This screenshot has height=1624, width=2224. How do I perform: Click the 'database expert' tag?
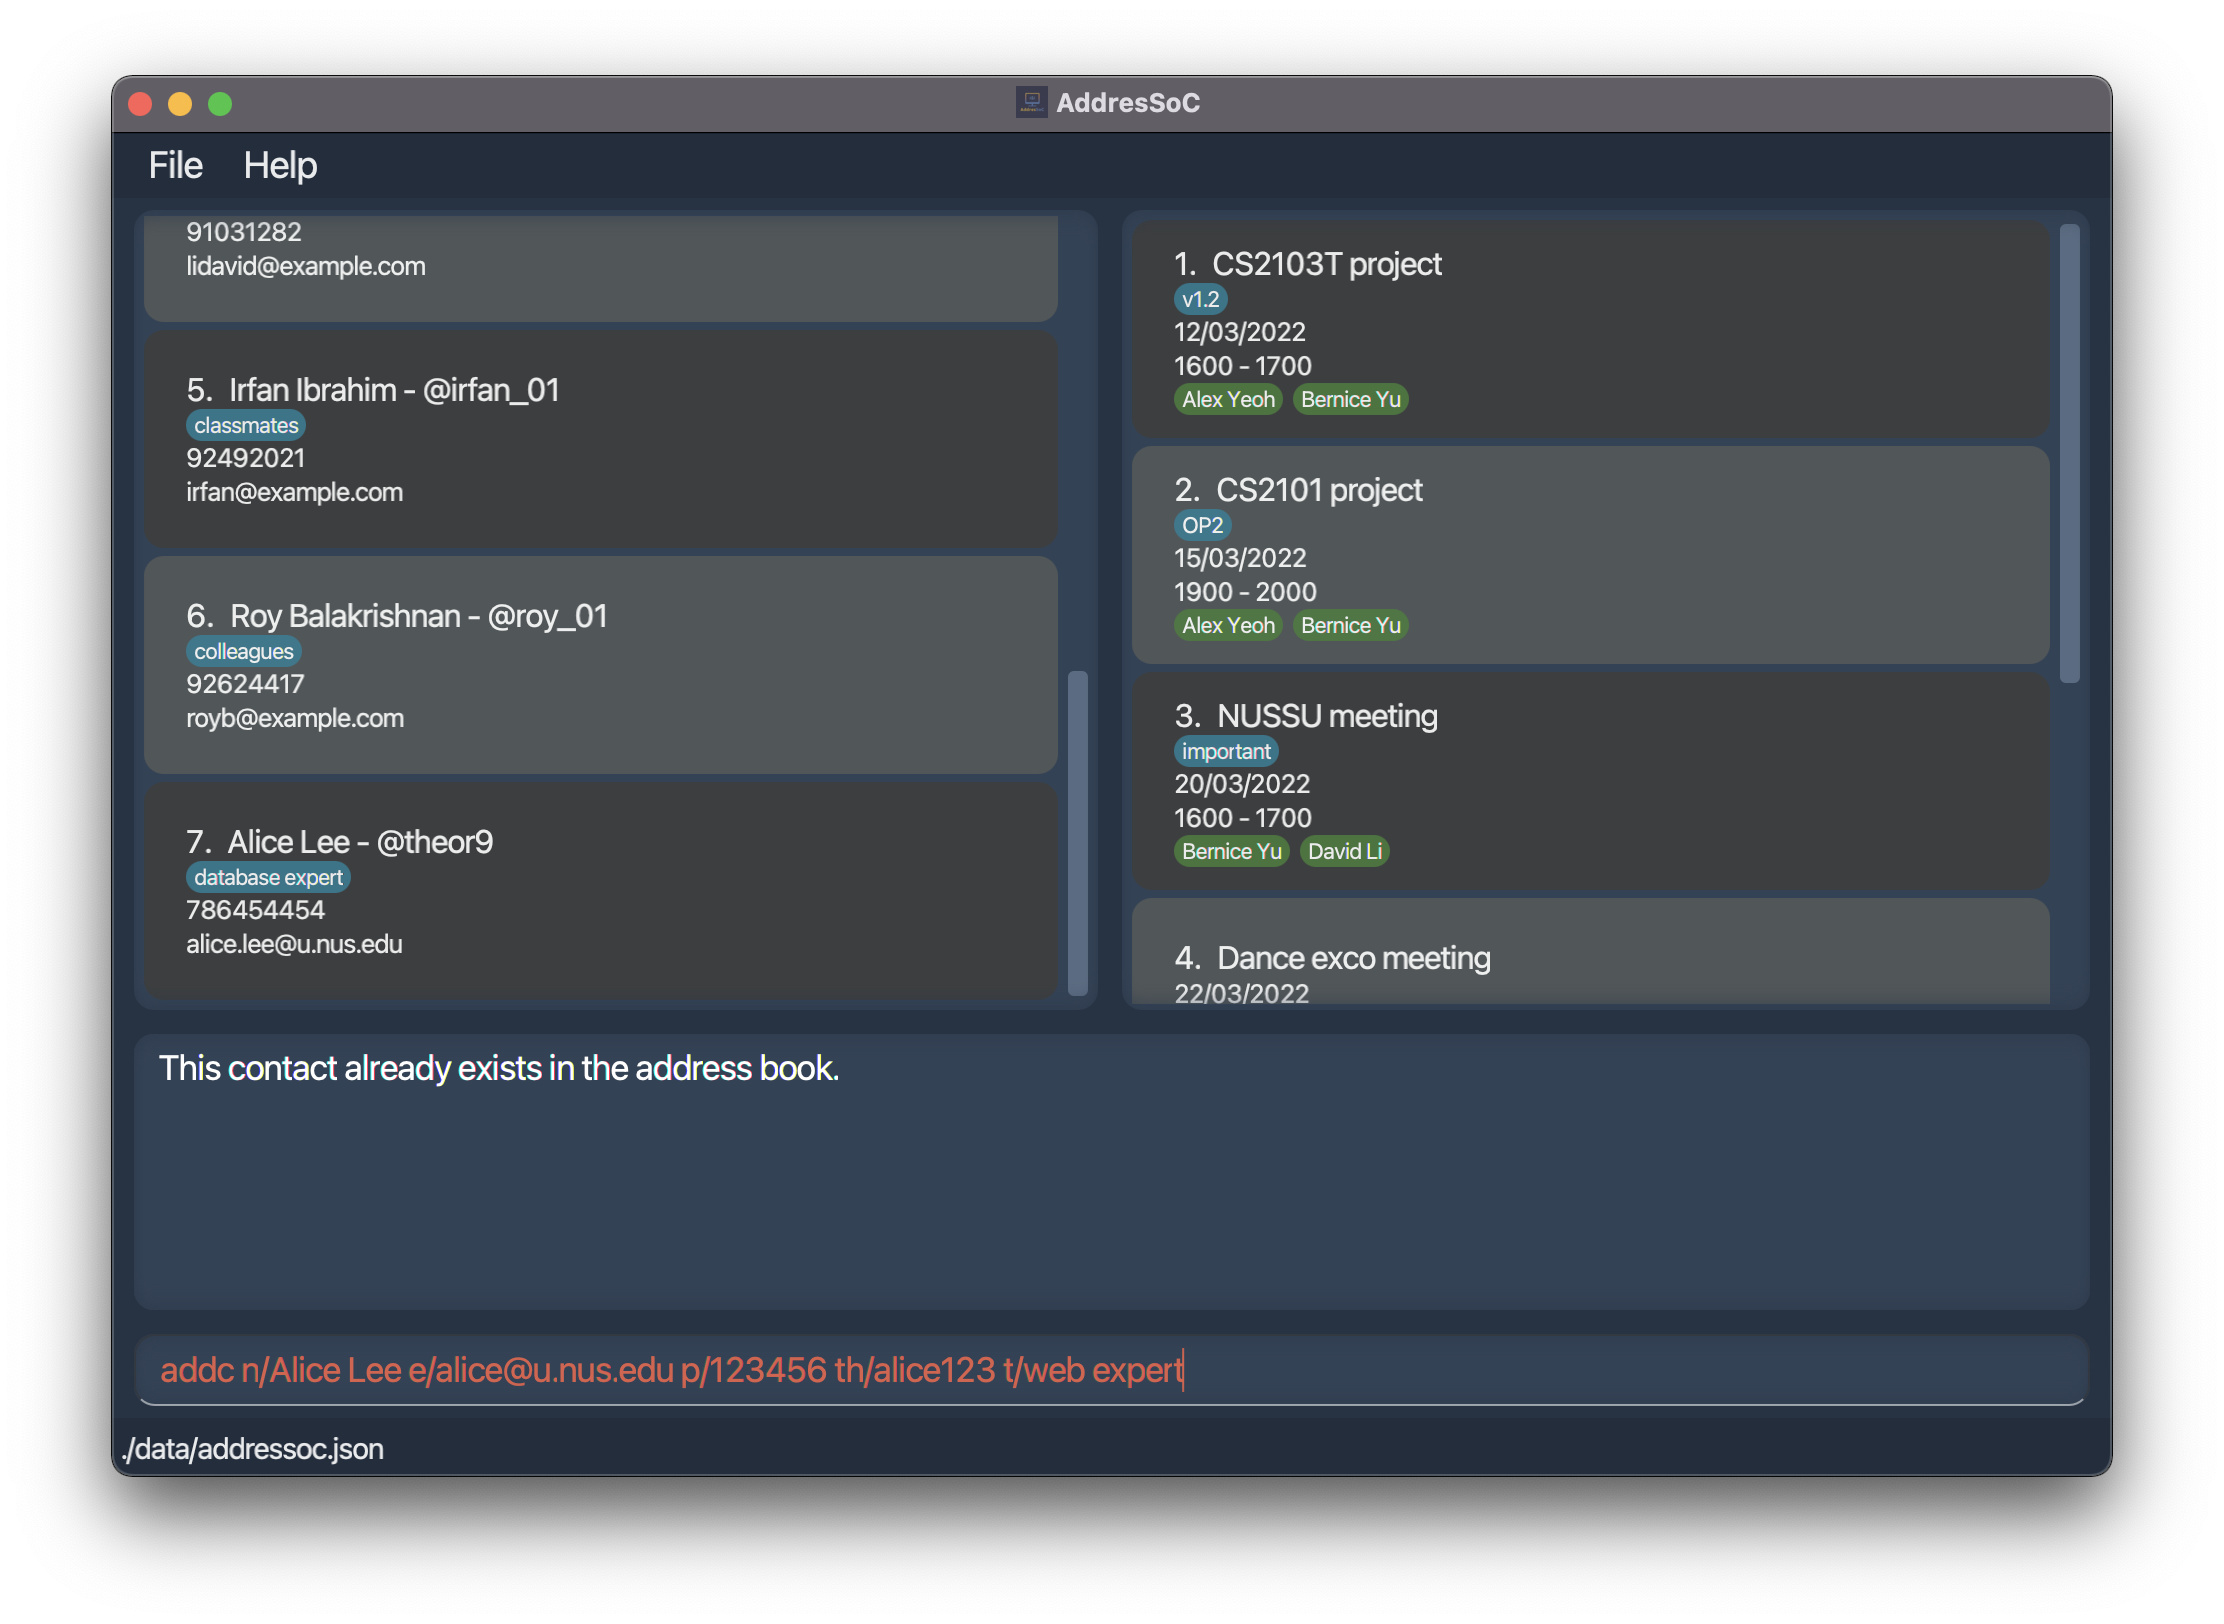pyautogui.click(x=268, y=877)
